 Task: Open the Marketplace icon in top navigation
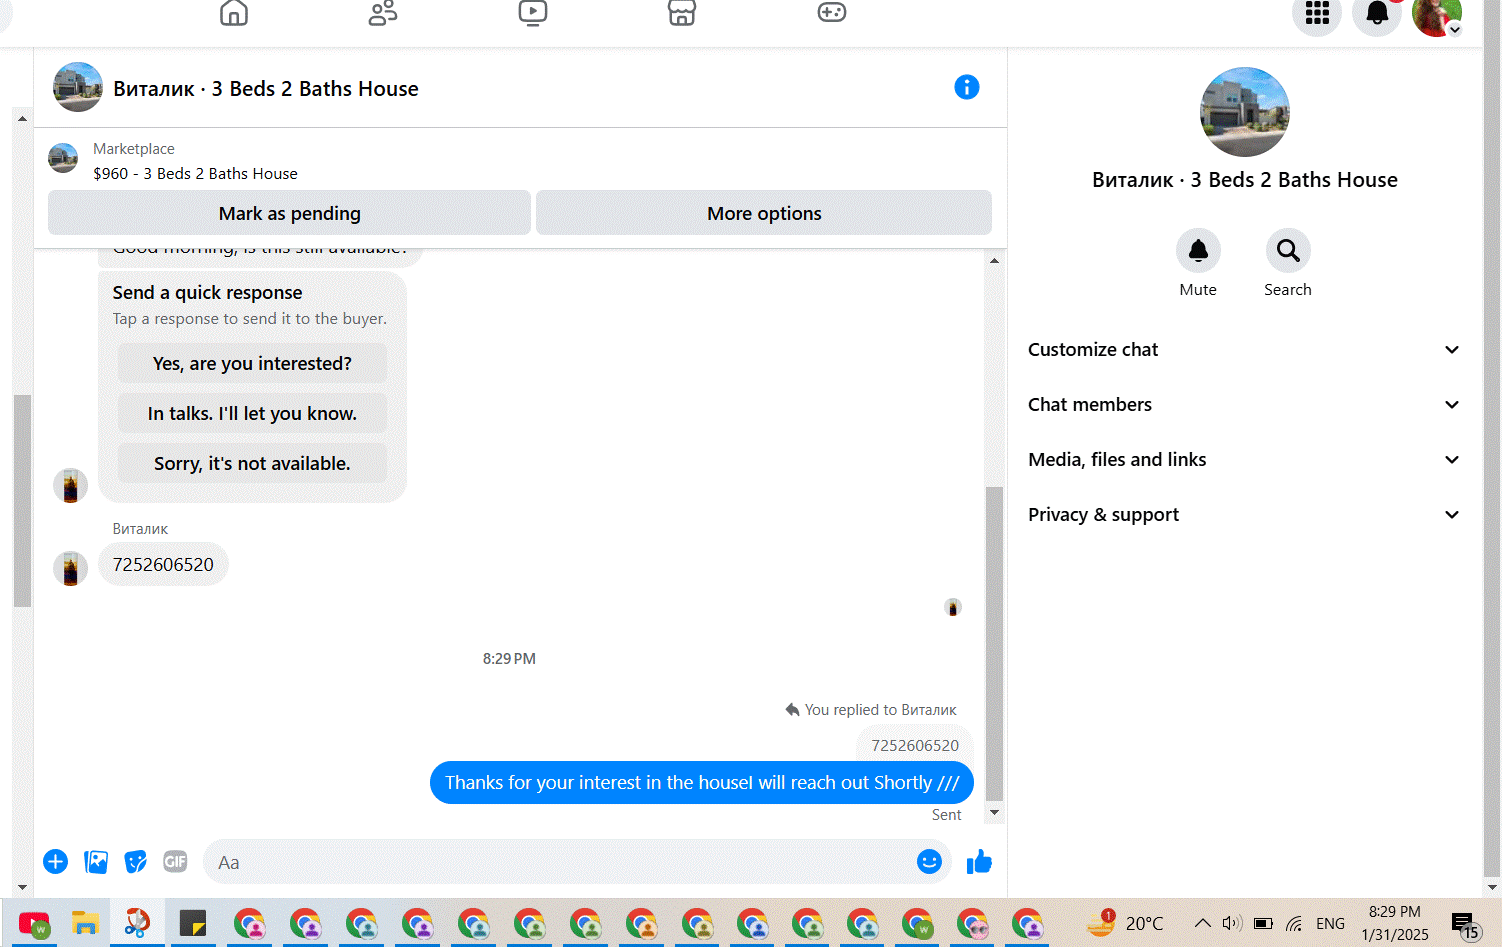tap(682, 12)
